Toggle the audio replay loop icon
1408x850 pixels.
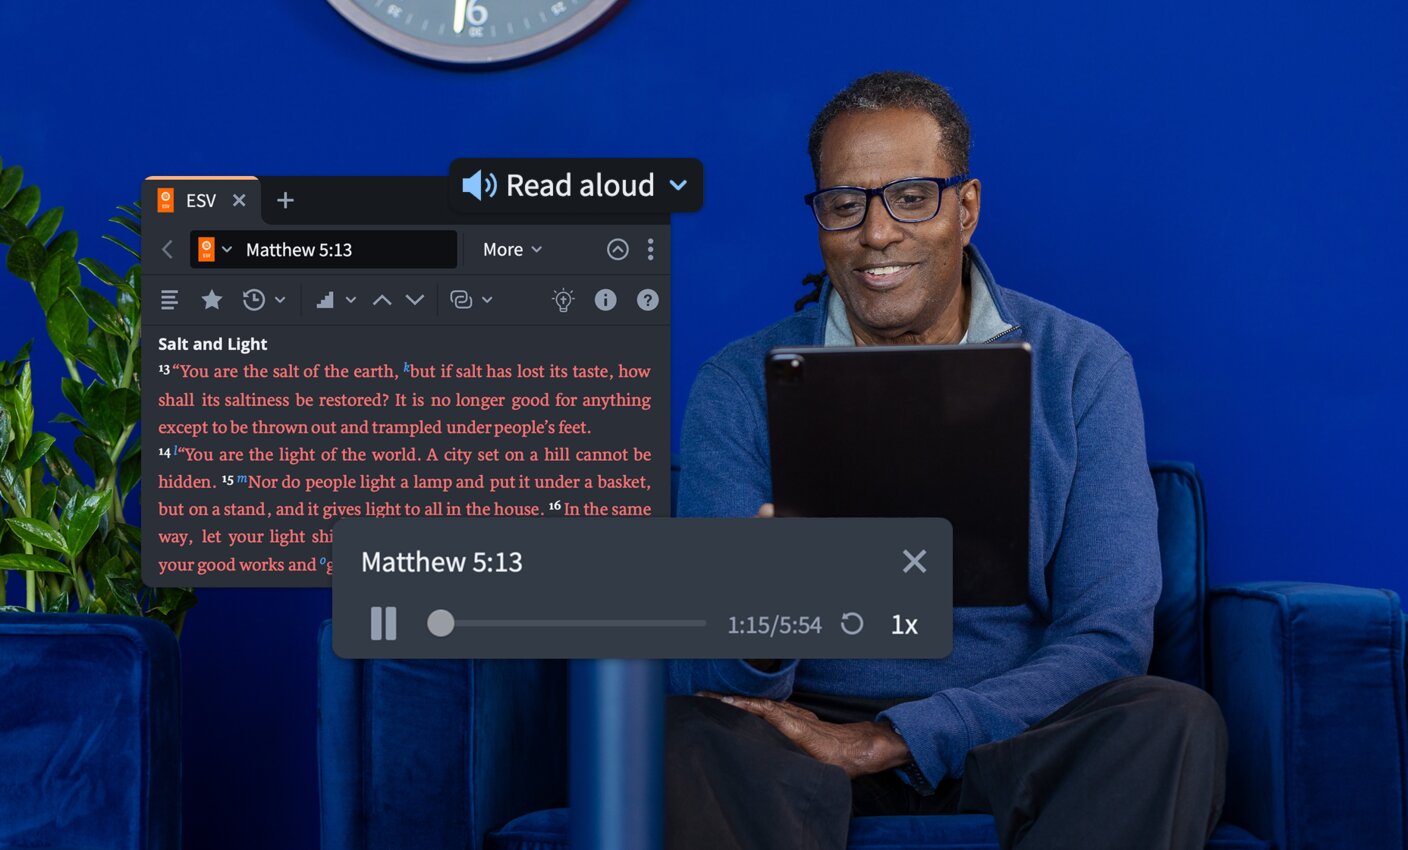coord(852,624)
